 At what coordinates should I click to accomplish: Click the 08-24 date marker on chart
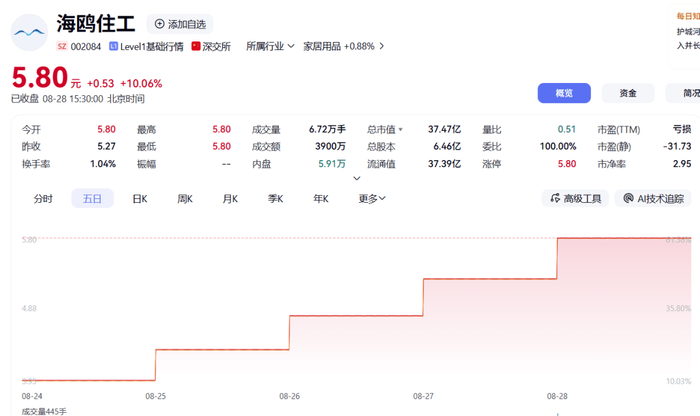32,396
